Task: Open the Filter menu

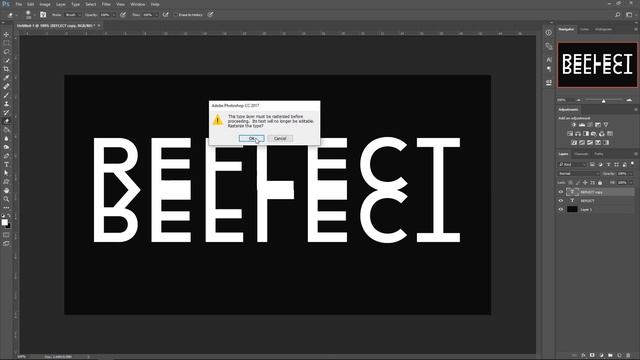Action: (106, 4)
